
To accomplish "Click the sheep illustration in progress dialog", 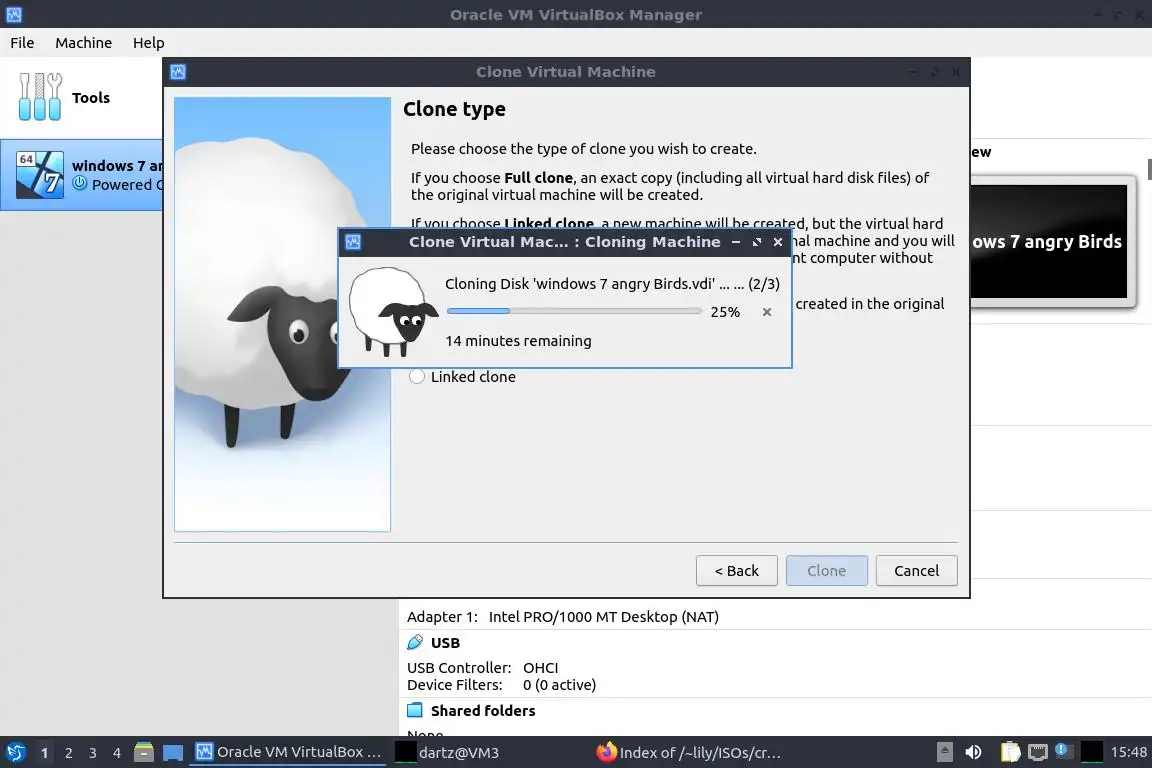I will click(x=392, y=312).
